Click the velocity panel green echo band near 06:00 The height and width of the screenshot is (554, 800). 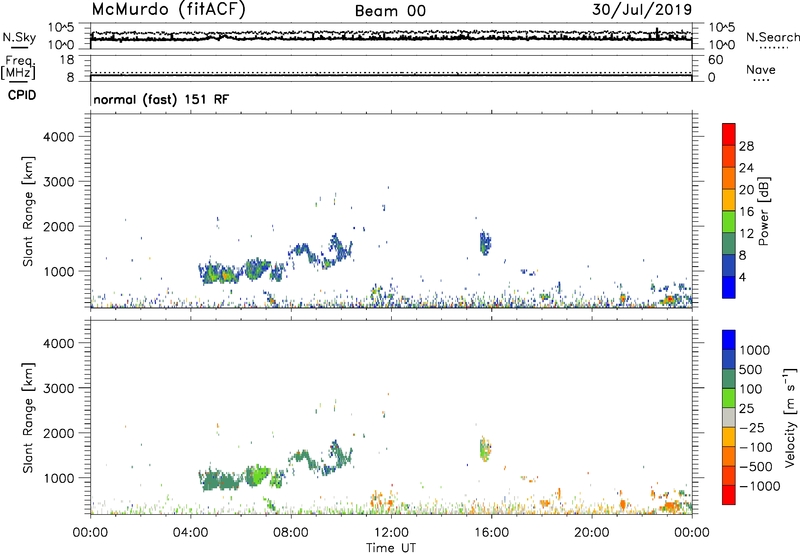[258, 475]
